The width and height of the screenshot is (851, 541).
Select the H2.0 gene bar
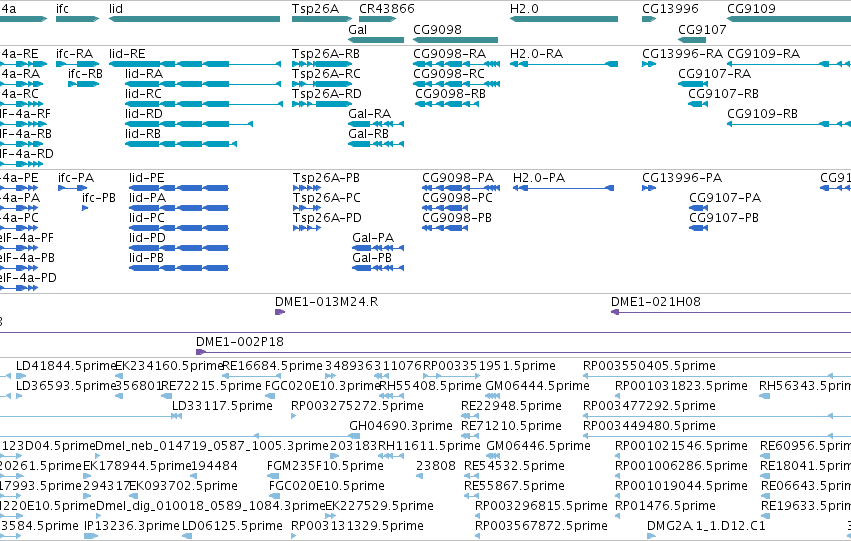tap(564, 19)
